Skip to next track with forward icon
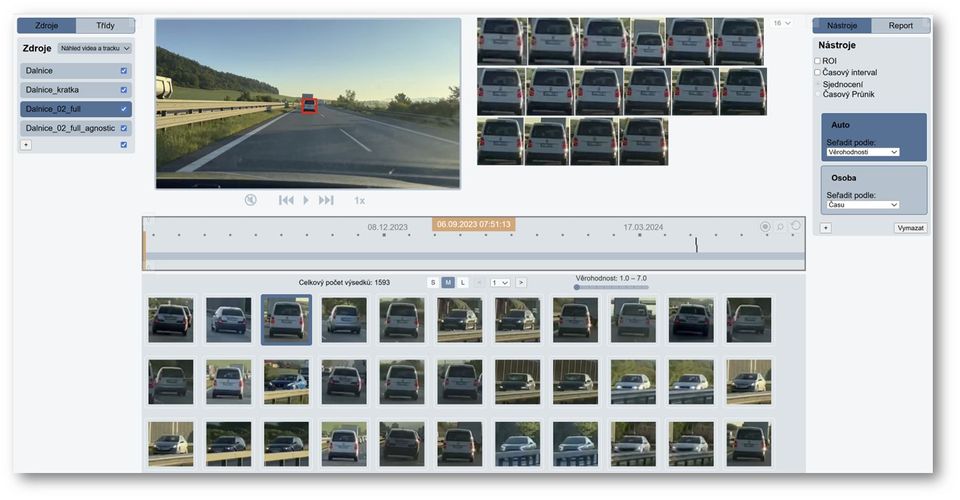 326,200
